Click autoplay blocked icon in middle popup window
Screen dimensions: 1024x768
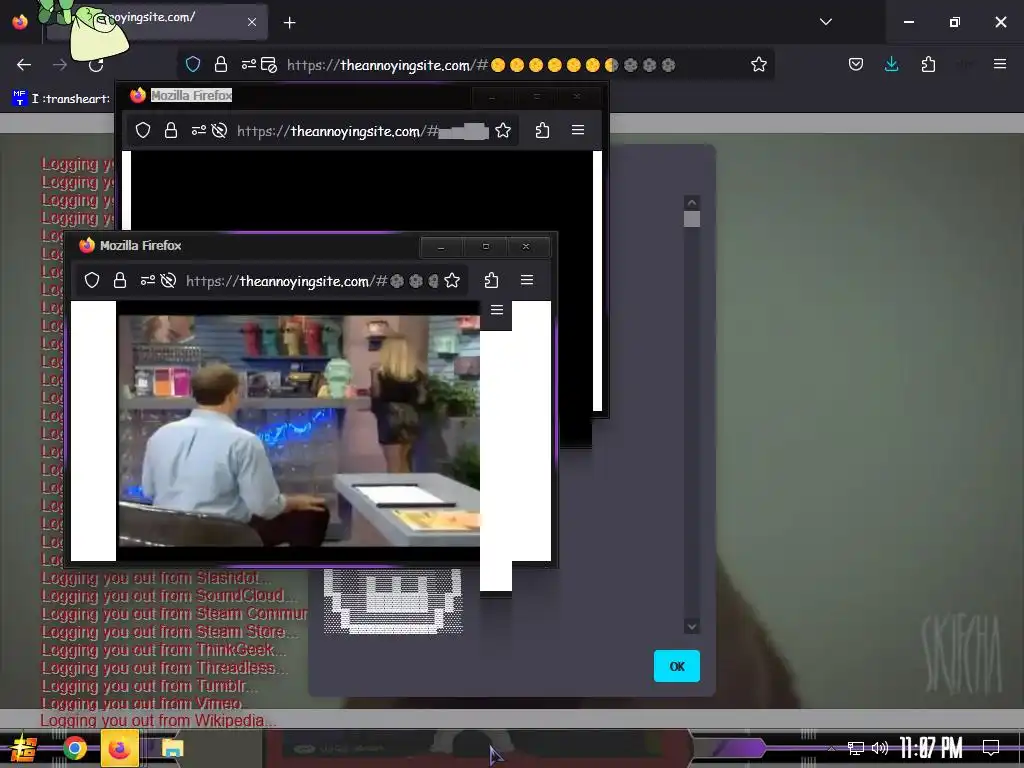coord(219,131)
